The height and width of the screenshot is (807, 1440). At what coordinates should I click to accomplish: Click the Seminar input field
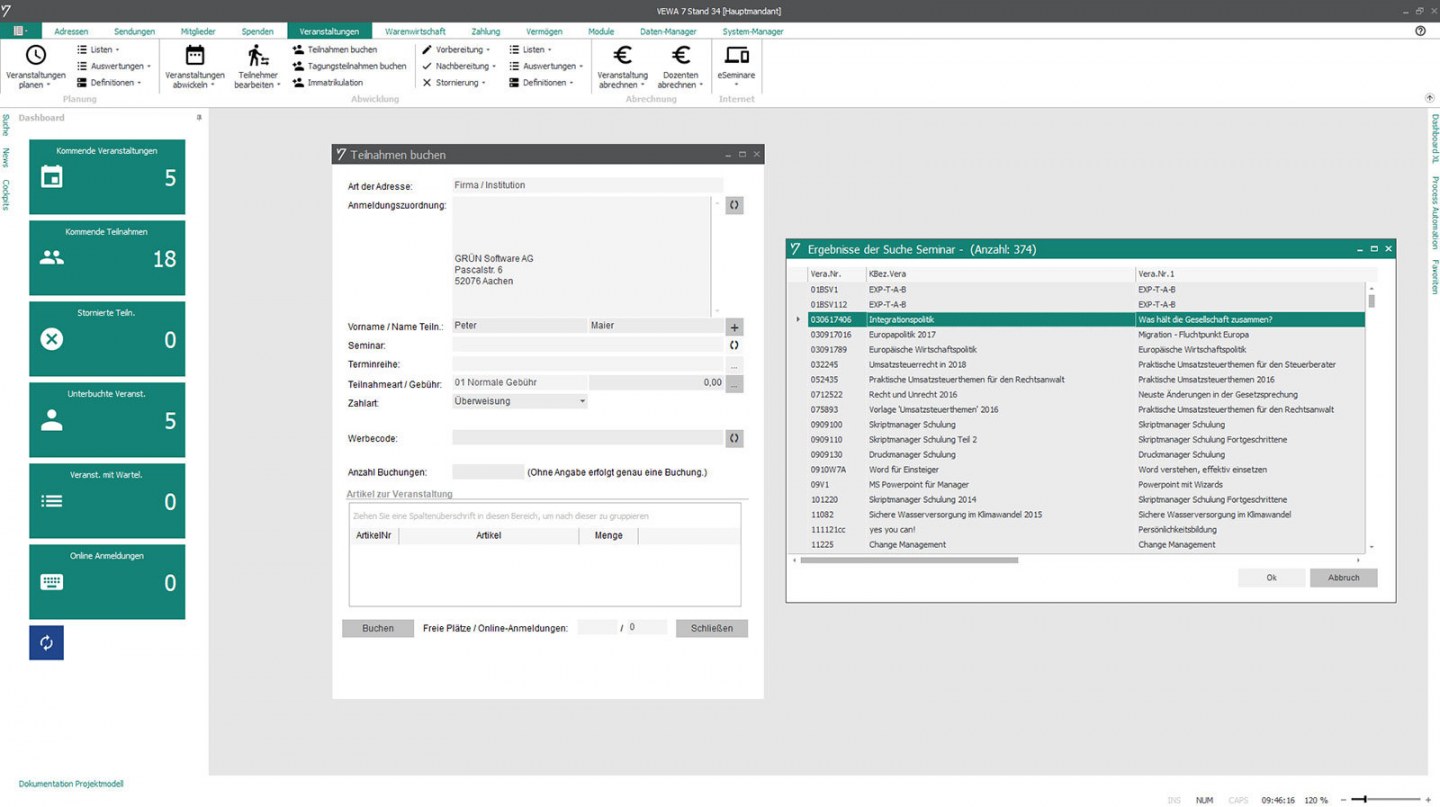tap(587, 345)
